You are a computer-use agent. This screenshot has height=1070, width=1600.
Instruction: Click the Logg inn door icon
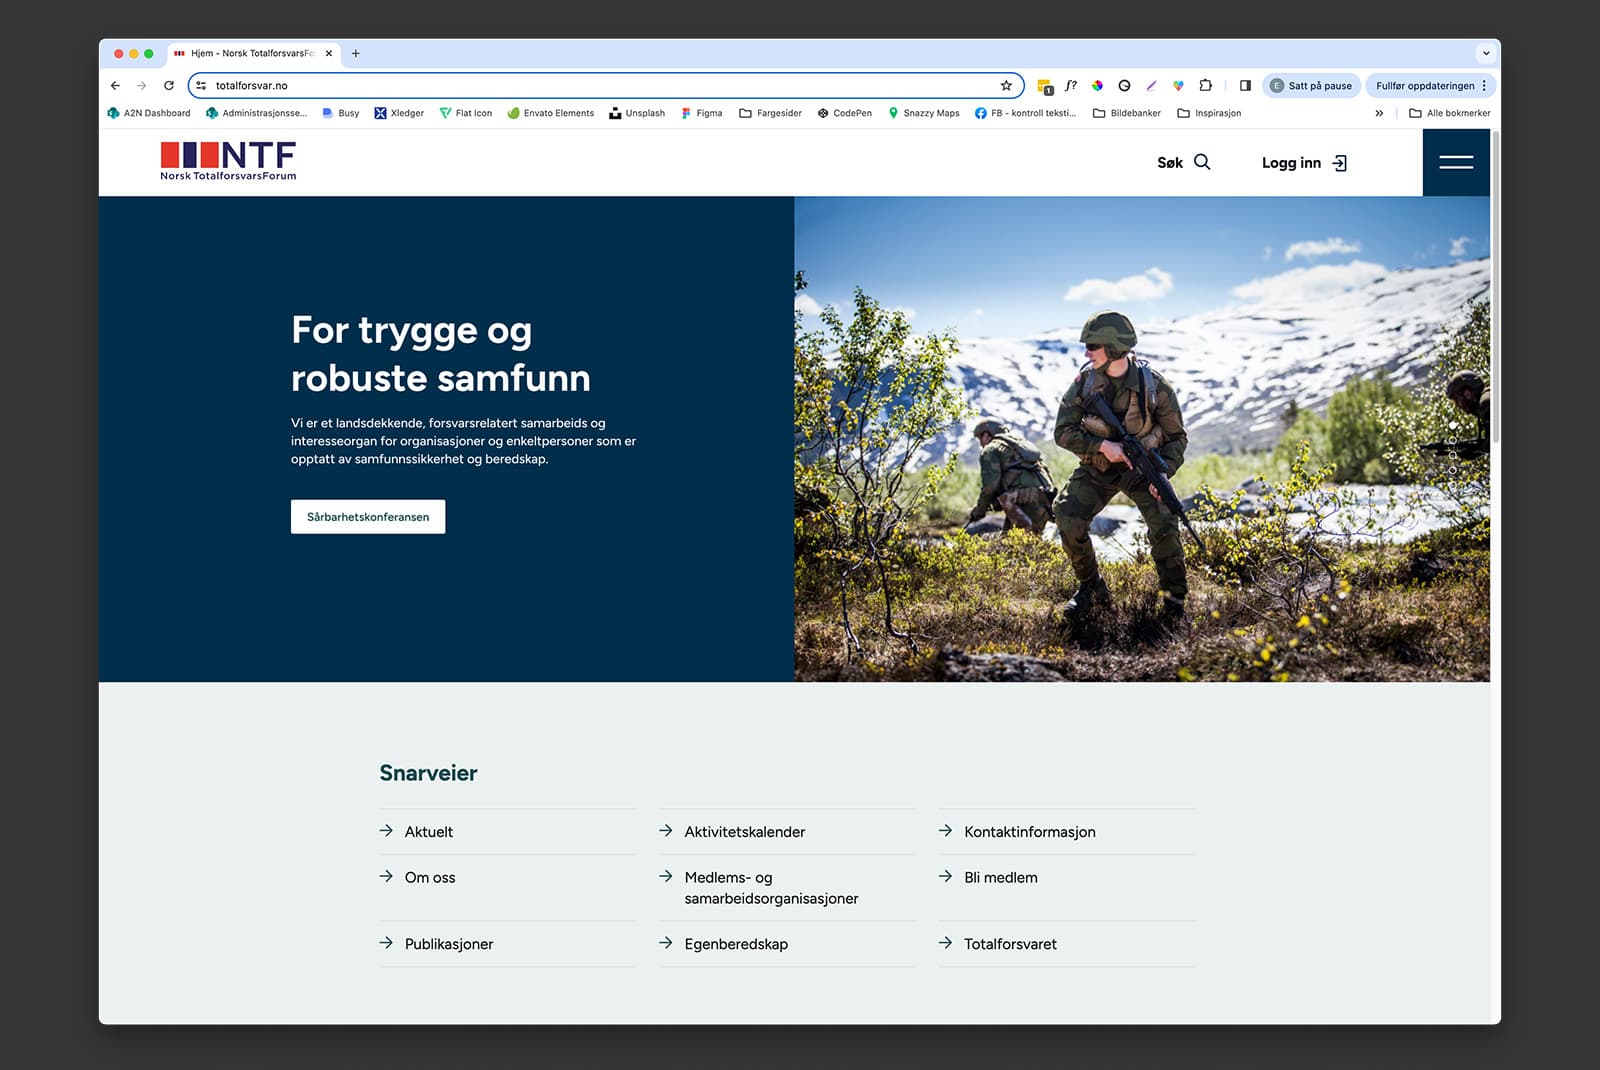pos(1340,163)
